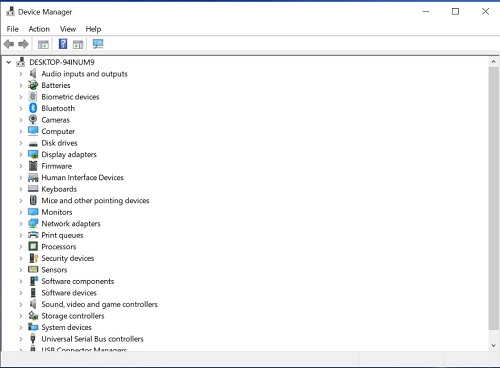Viewport: 500px width, 368px height.
Task: Click the Security devices key icon
Action: [x=33, y=258]
